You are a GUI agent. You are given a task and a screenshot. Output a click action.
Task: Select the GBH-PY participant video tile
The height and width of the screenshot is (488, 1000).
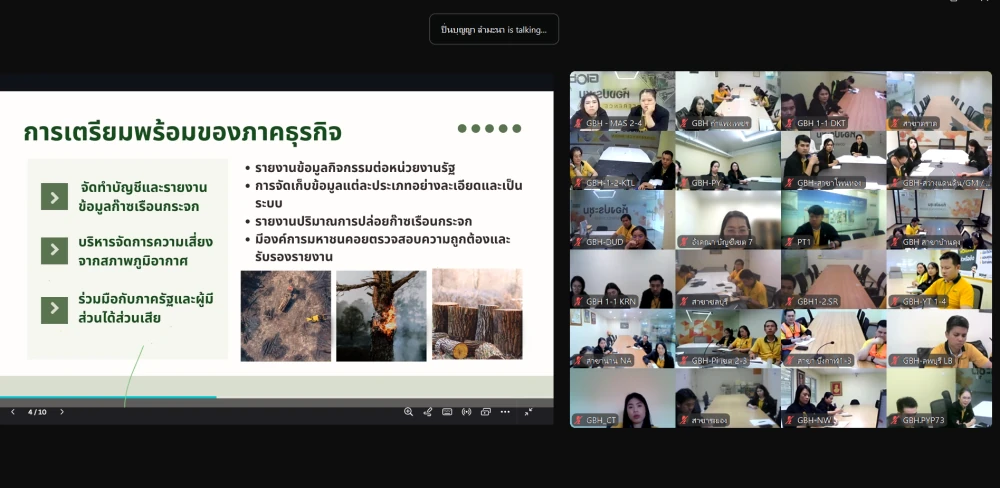pyautogui.click(x=728, y=160)
